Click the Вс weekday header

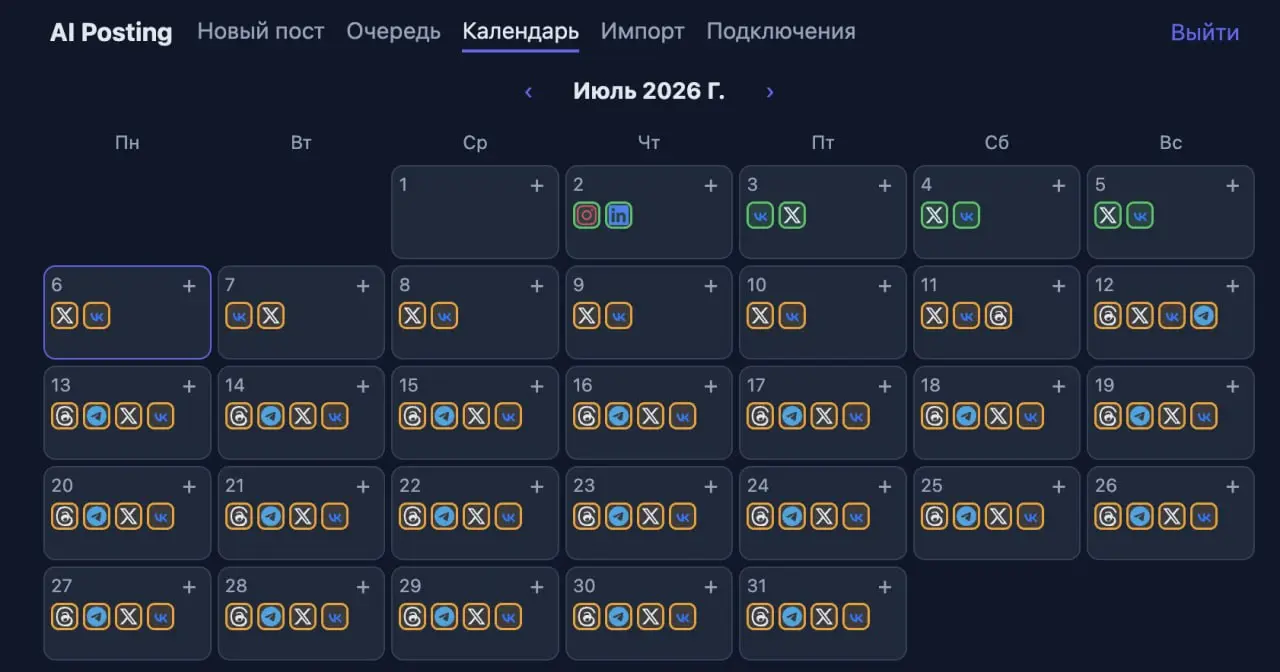[x=1171, y=143]
